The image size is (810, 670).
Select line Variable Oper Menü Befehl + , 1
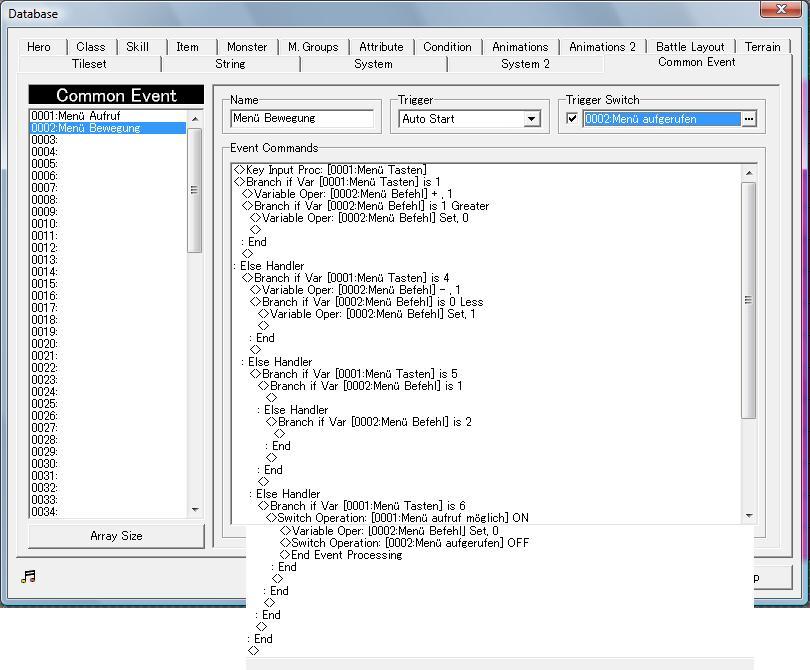347,194
